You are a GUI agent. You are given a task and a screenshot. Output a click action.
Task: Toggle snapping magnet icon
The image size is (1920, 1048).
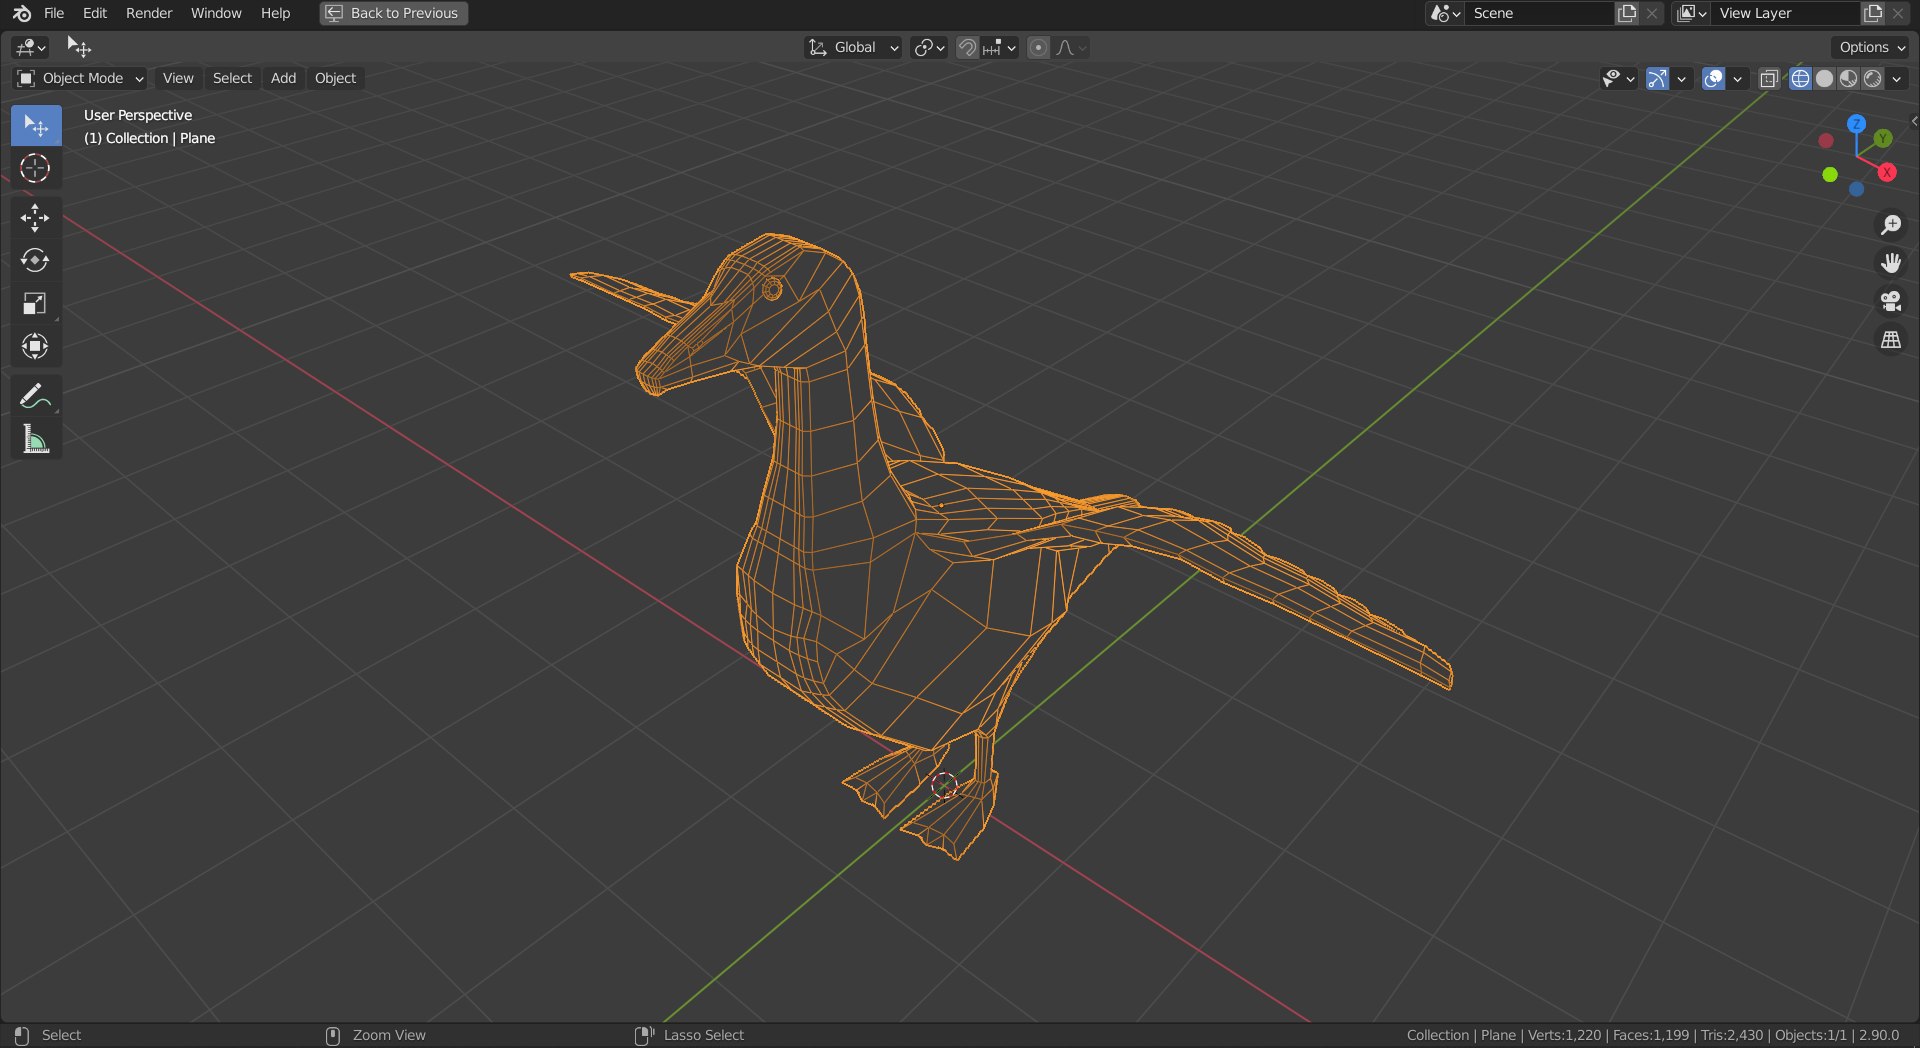pyautogui.click(x=967, y=47)
